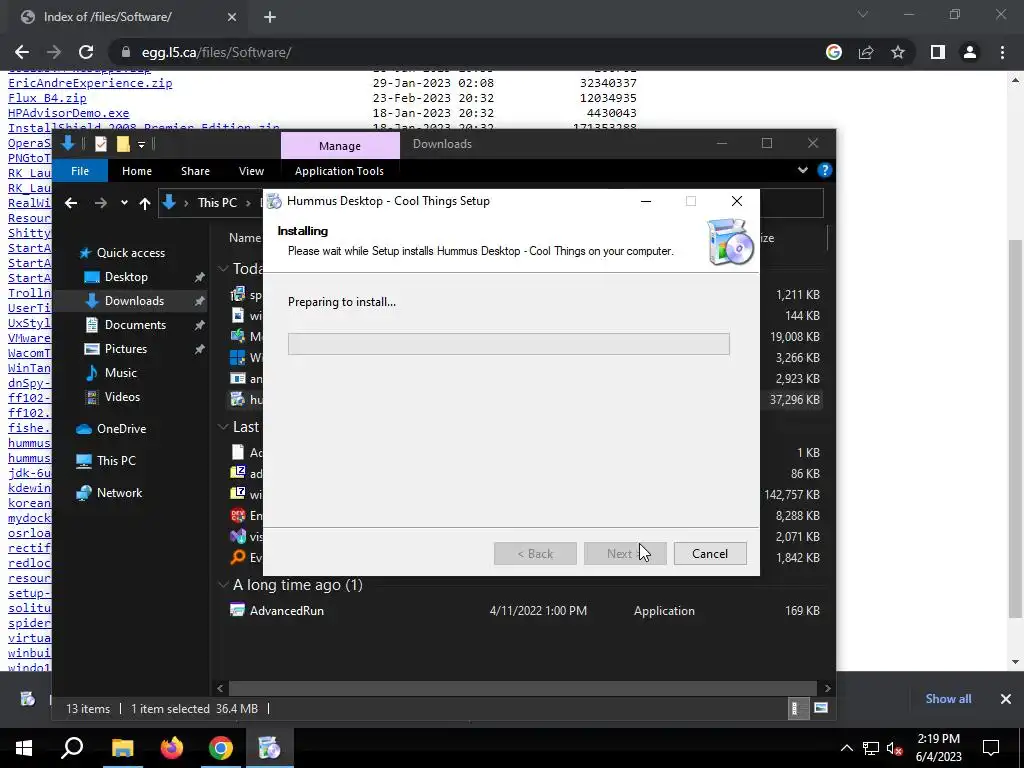
Task: Open Desktop in navigation pane
Action: [126, 277]
